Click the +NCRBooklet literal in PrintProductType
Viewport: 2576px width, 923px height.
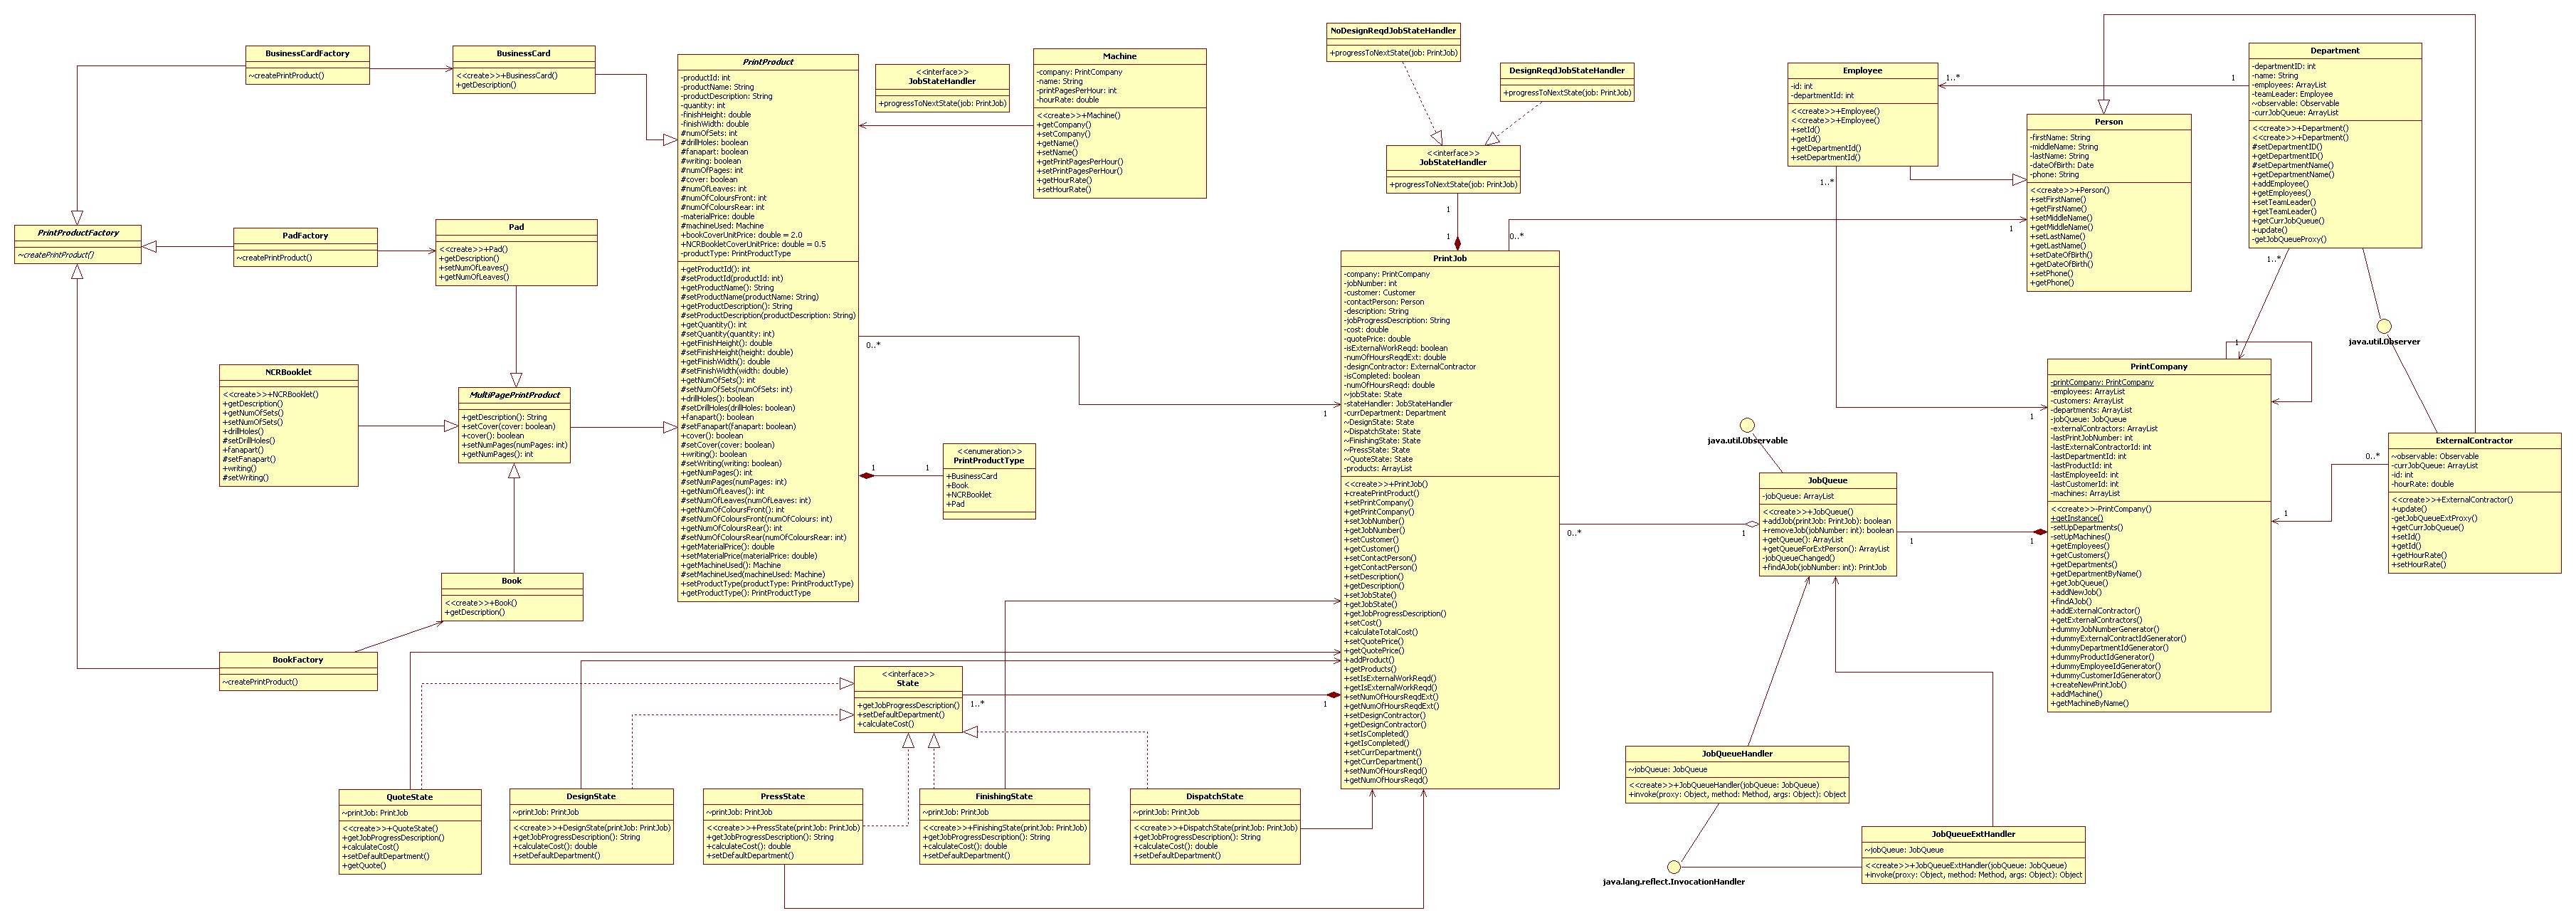coord(968,494)
